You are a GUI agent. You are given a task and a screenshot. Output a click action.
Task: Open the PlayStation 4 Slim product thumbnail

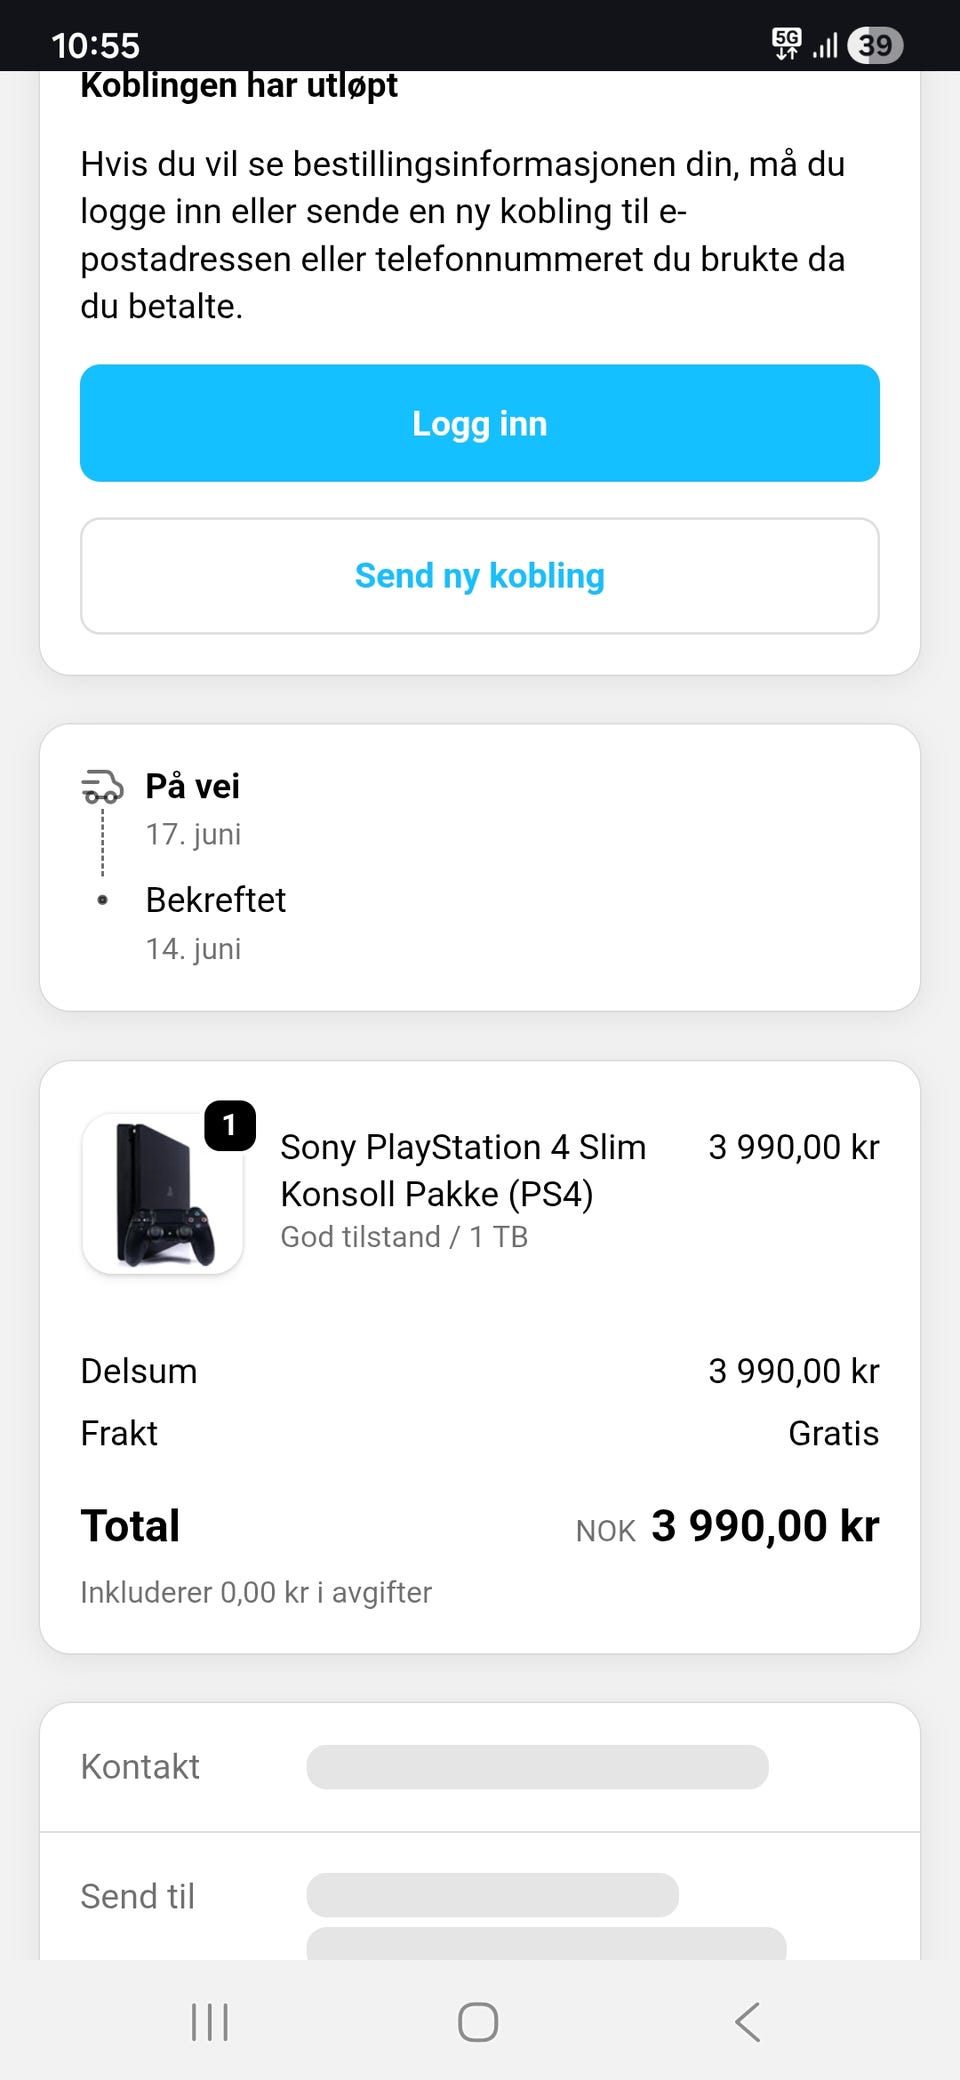(x=162, y=1193)
